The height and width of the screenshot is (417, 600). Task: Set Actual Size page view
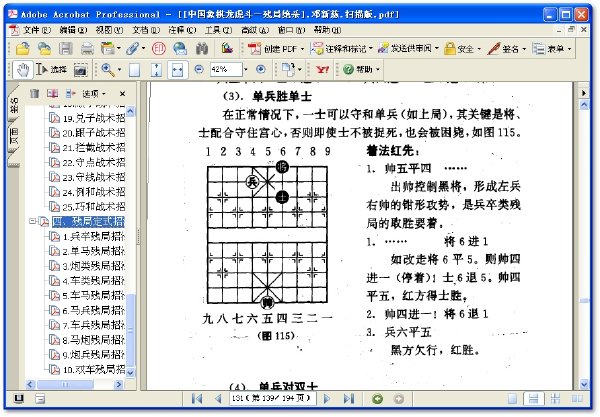[134, 70]
